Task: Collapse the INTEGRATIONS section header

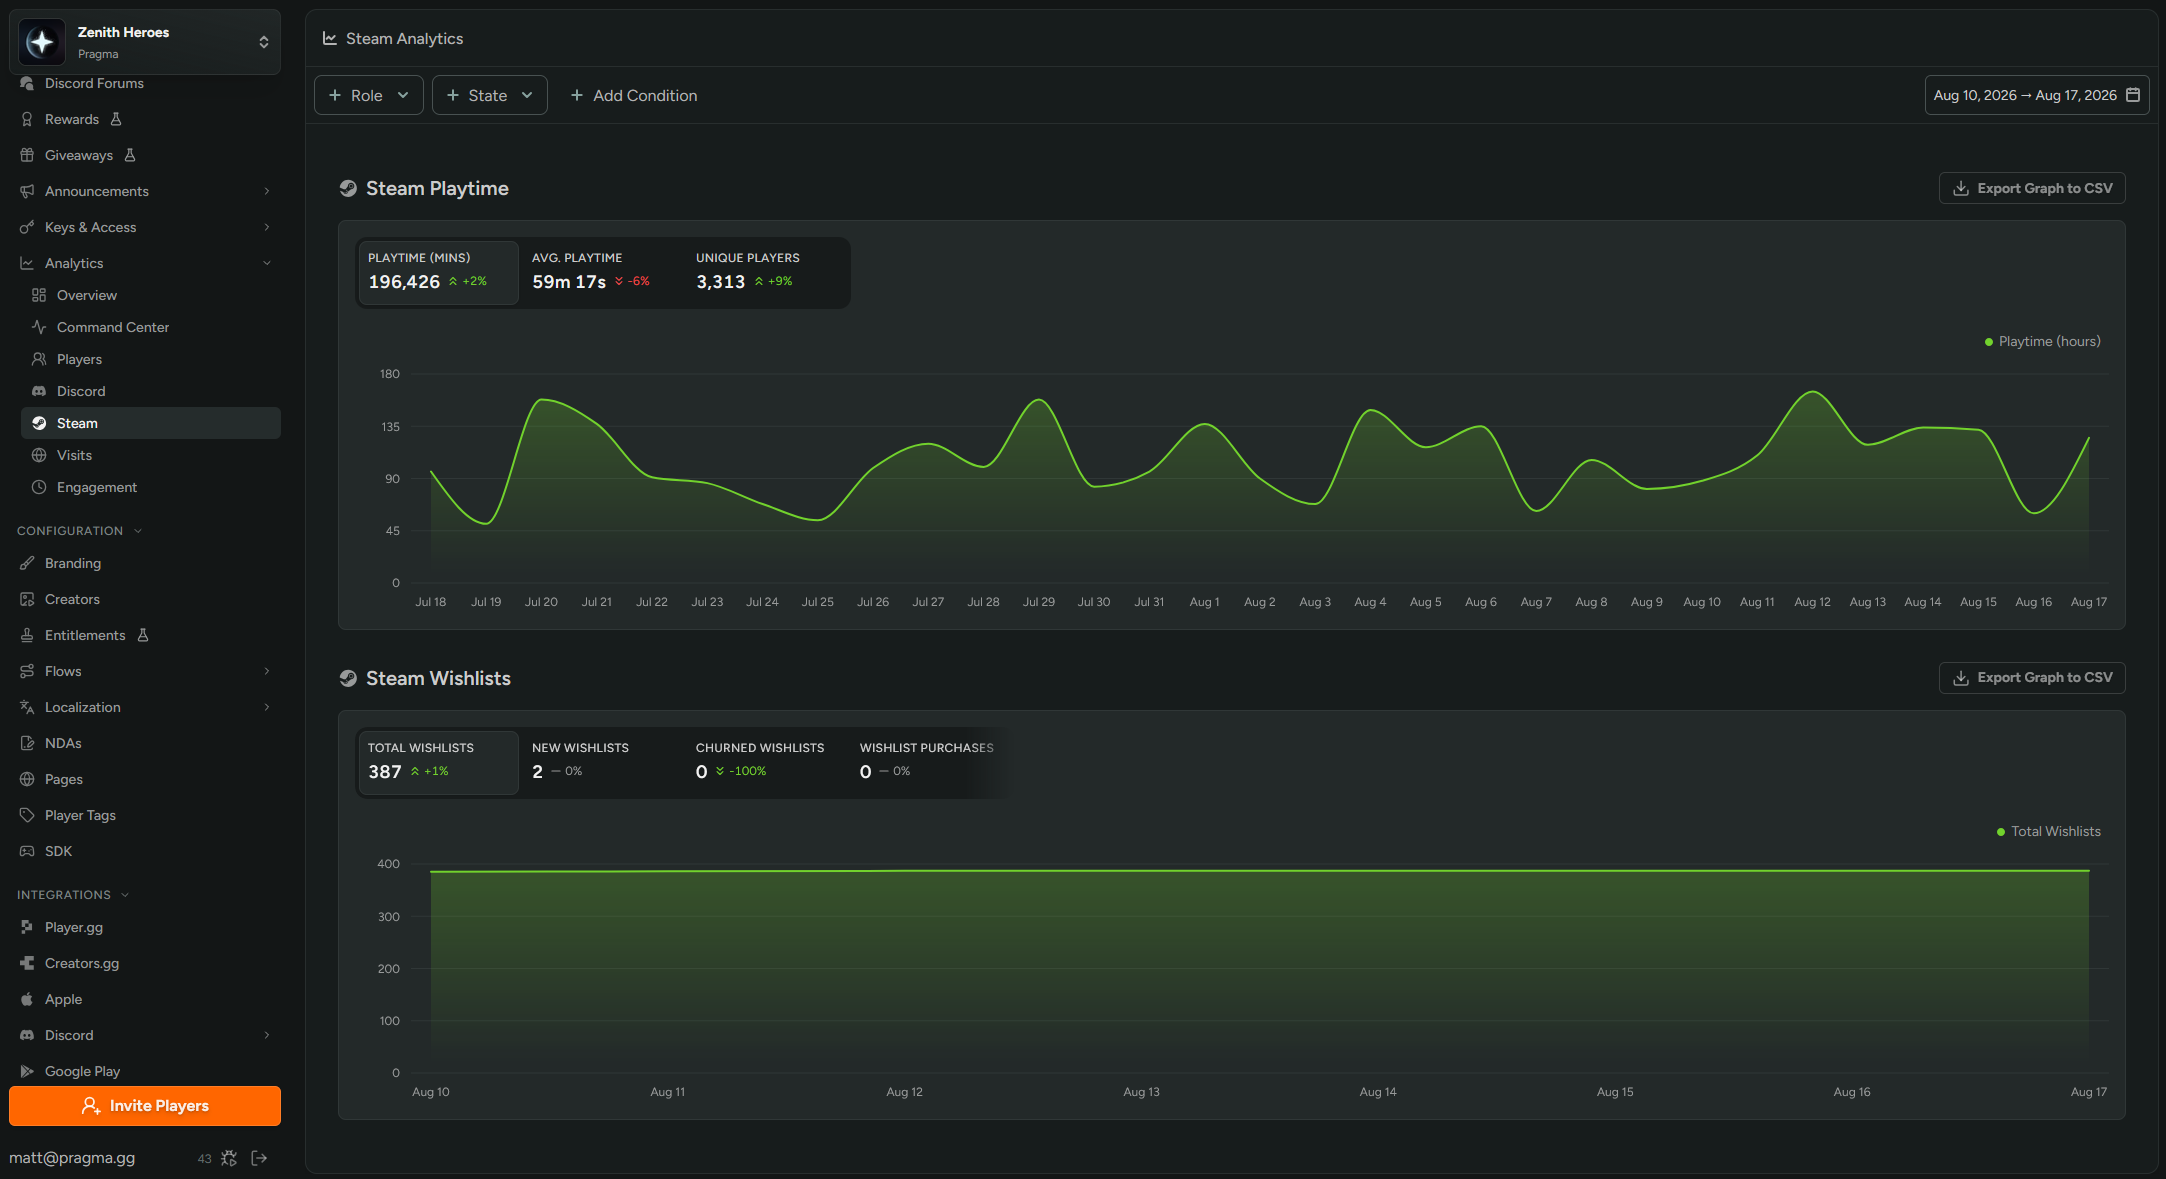Action: point(73,895)
